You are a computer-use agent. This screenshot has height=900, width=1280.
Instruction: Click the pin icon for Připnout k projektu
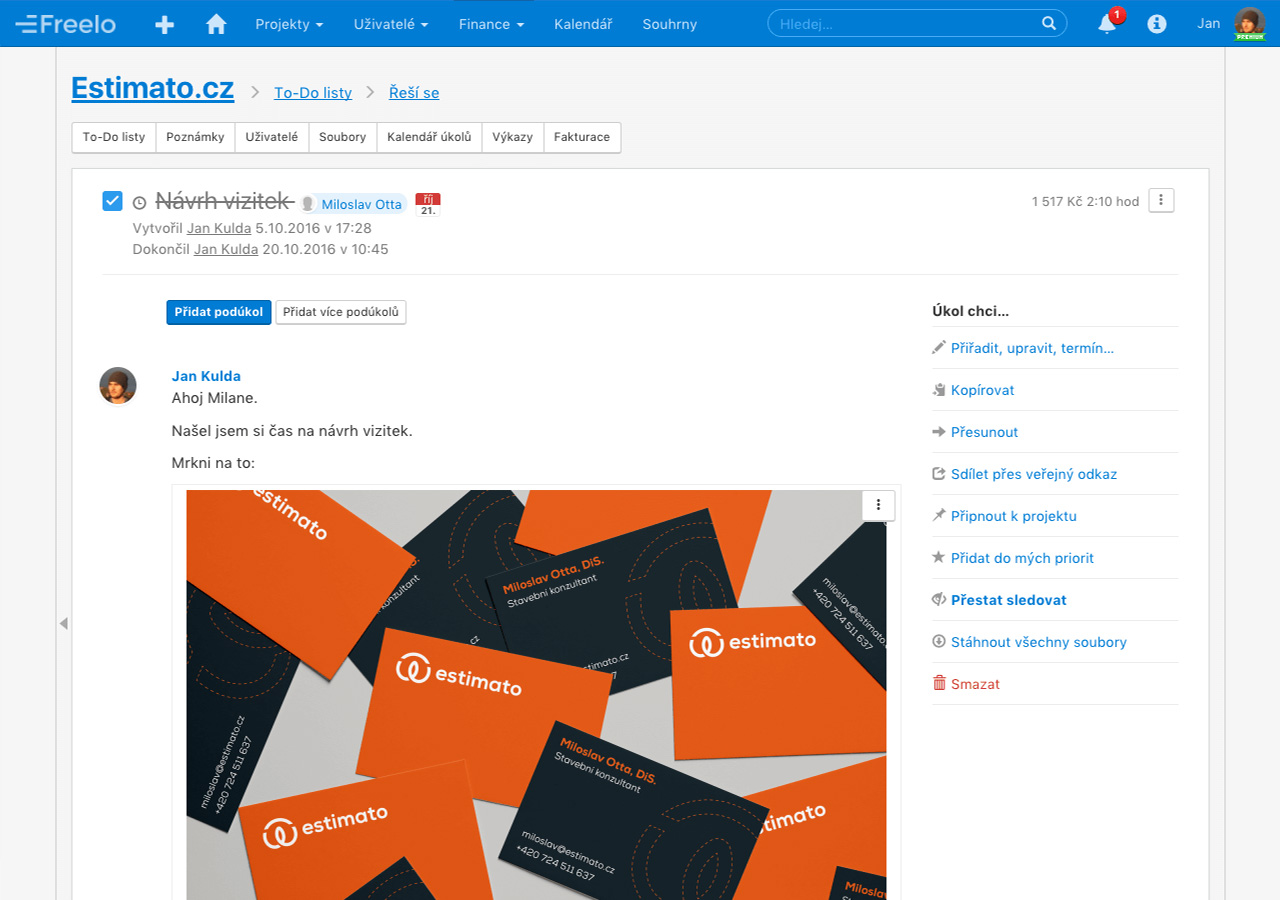coord(938,516)
